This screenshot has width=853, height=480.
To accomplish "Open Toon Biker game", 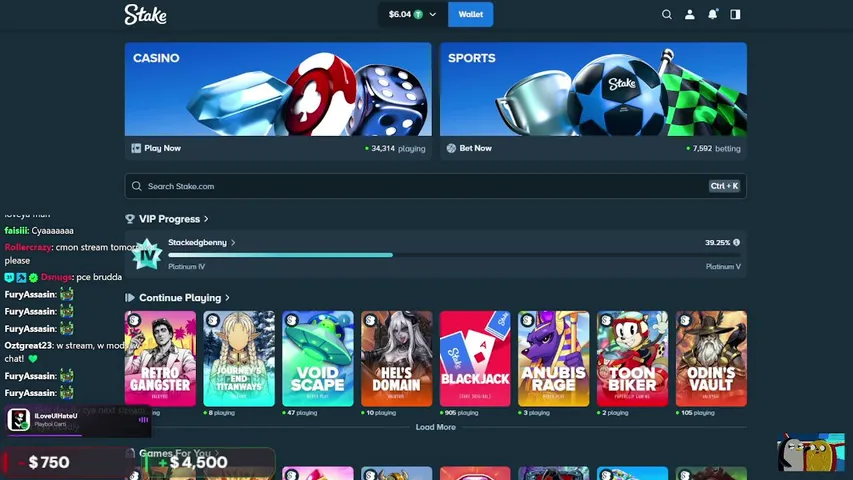I will pyautogui.click(x=632, y=359).
